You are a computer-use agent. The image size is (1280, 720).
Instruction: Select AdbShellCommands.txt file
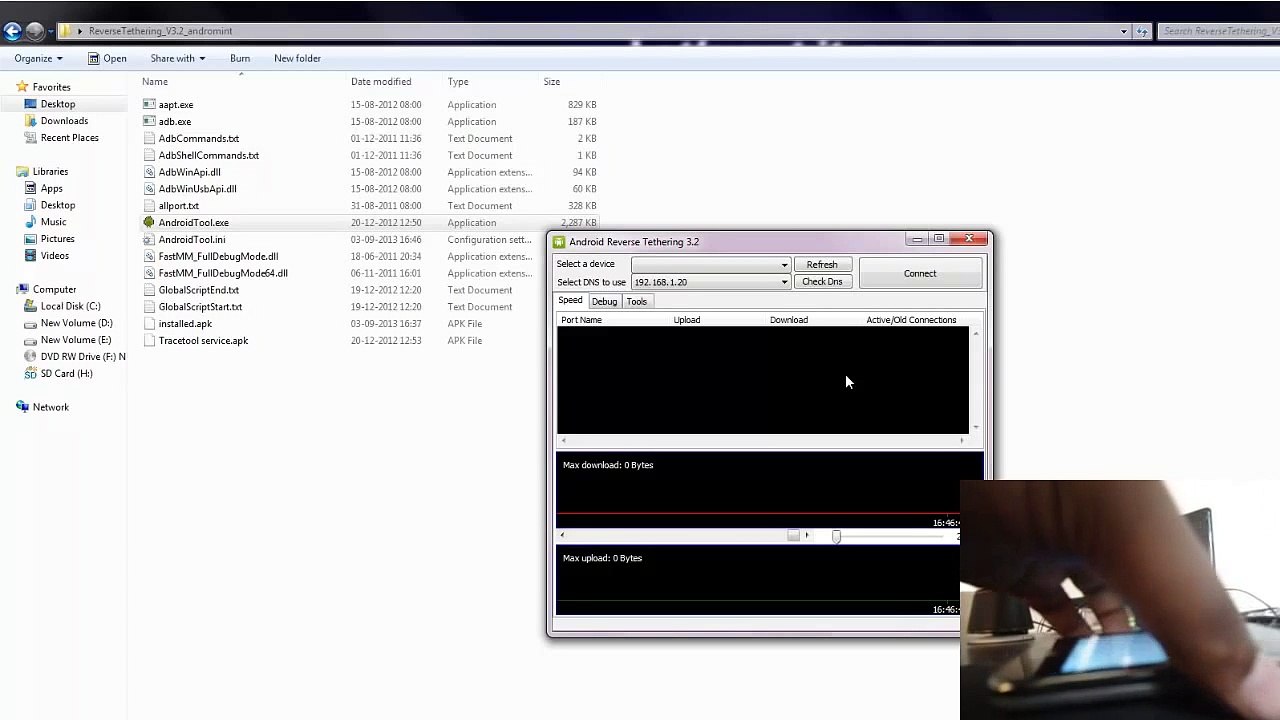tap(208, 155)
